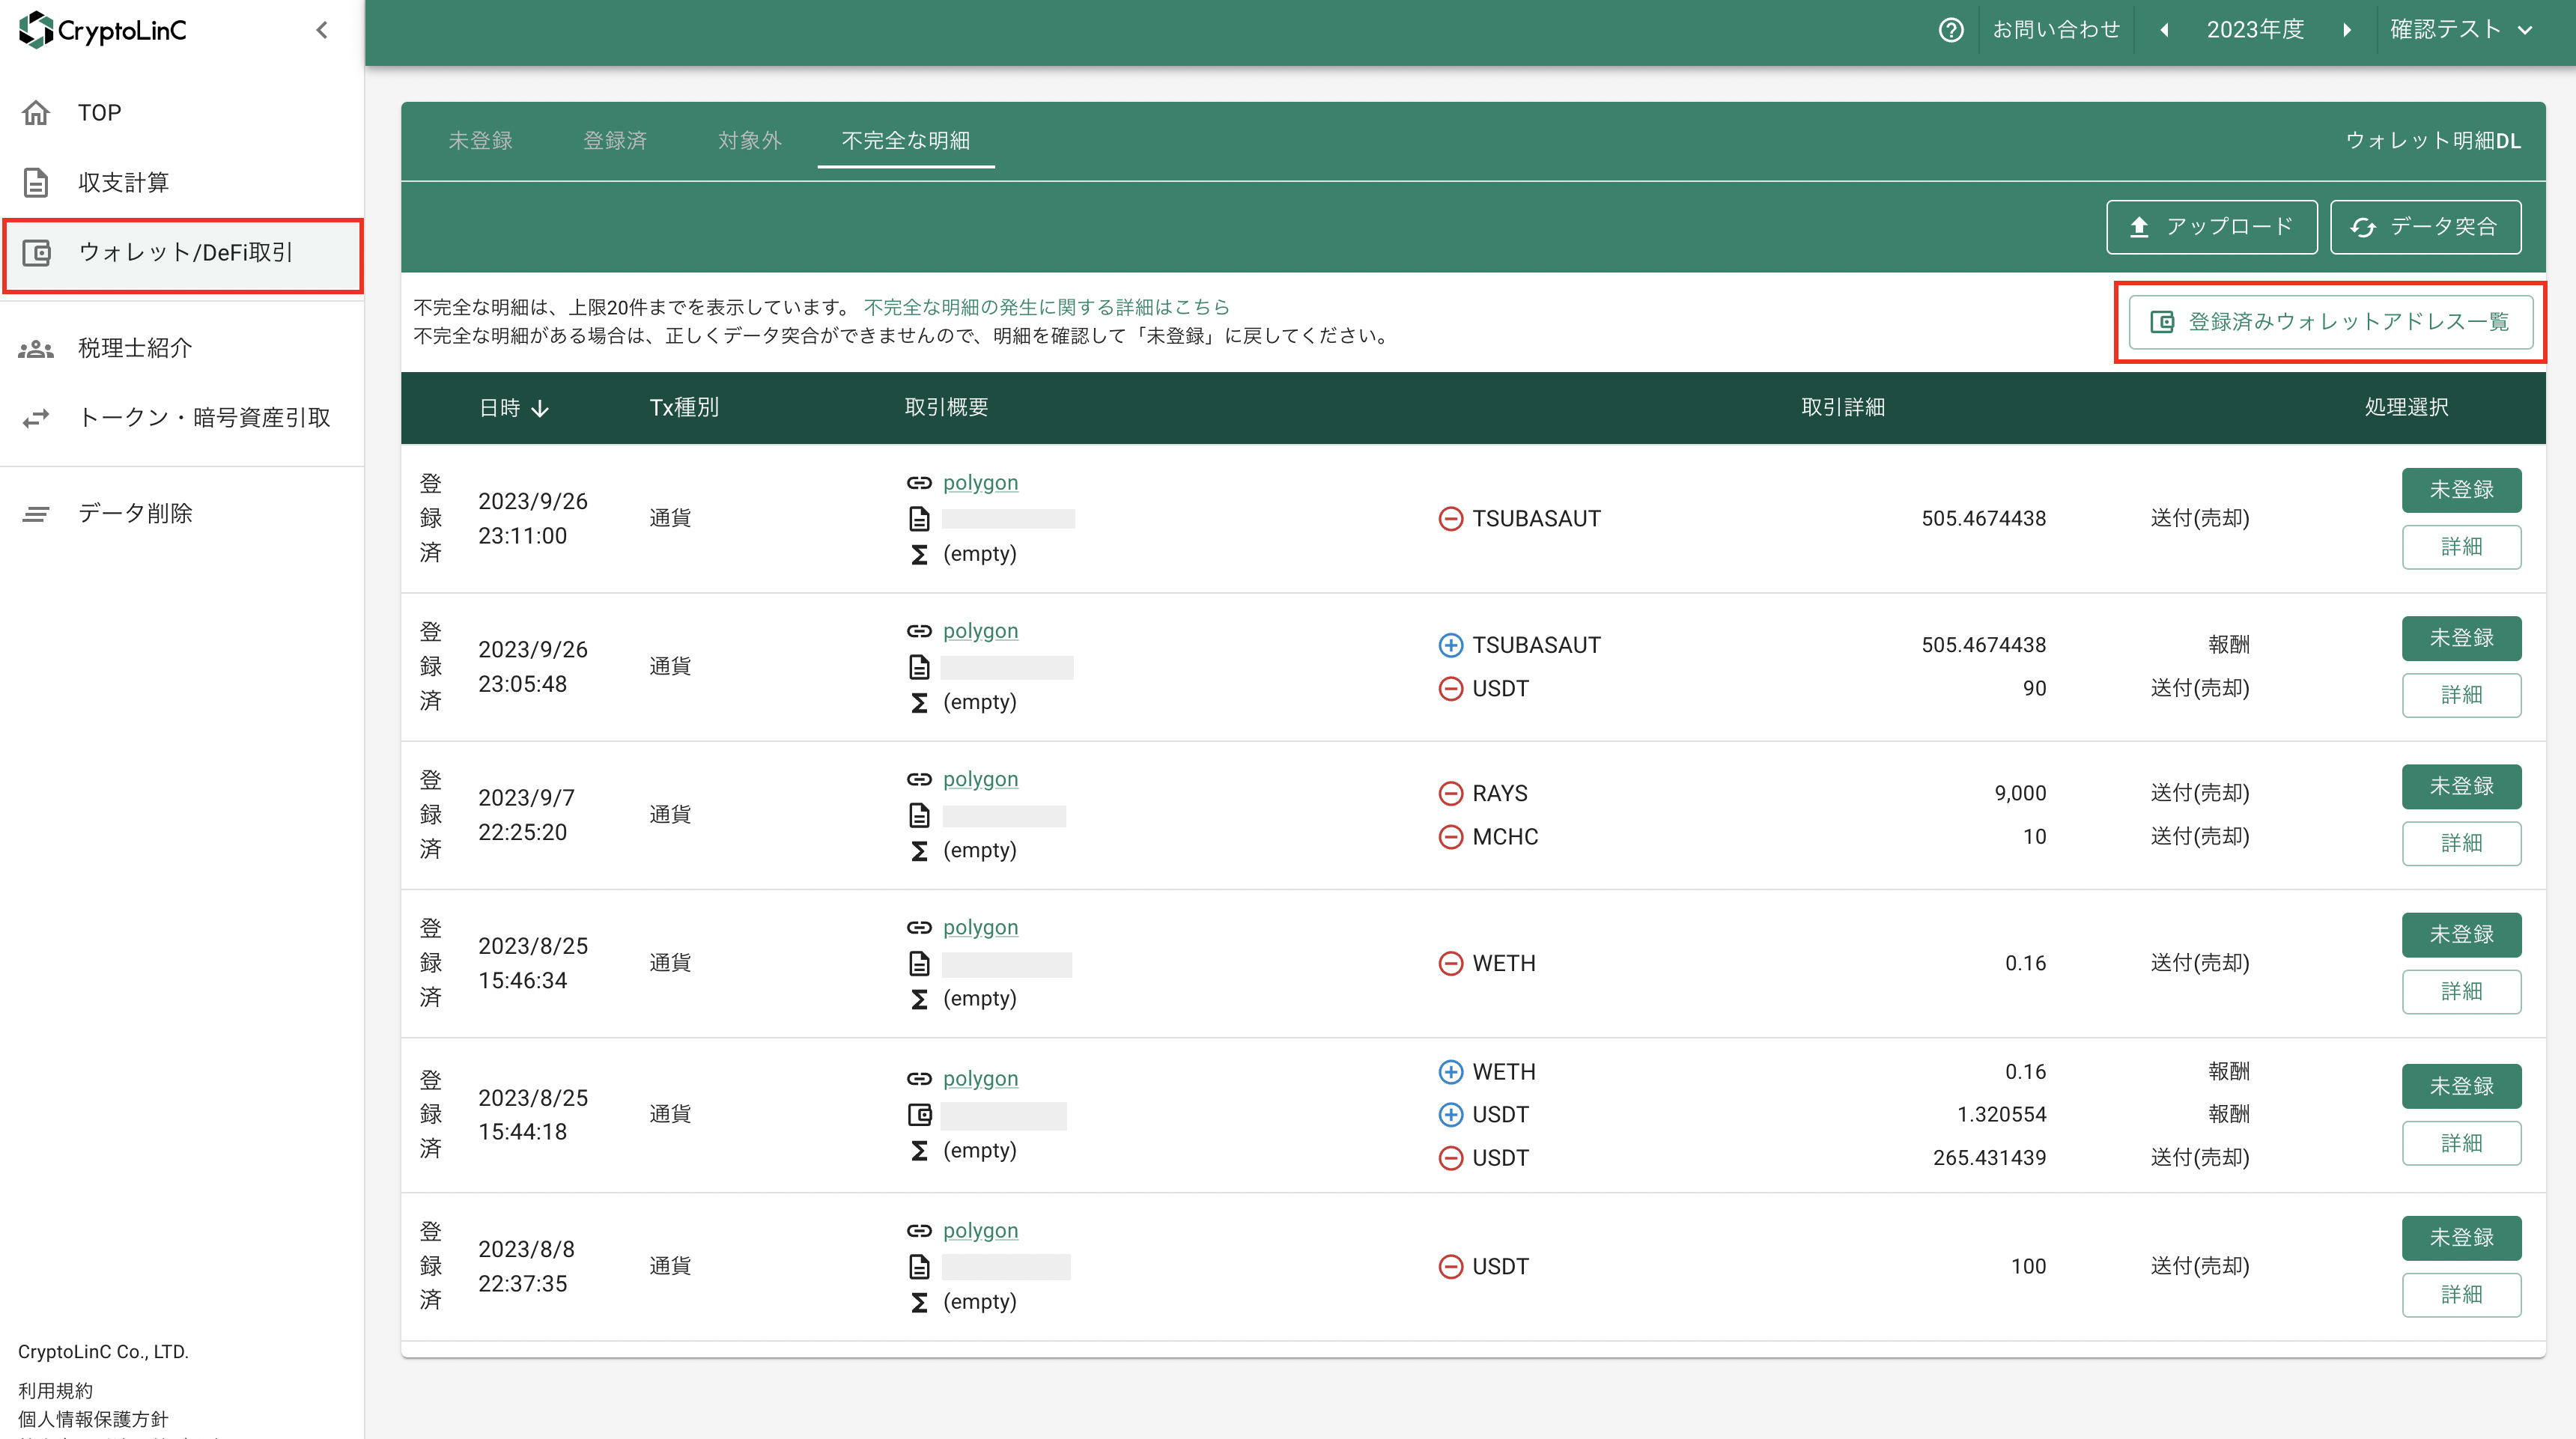Click the document icon in 23:11:00 row
This screenshot has height=1439, width=2576.
click(x=919, y=519)
